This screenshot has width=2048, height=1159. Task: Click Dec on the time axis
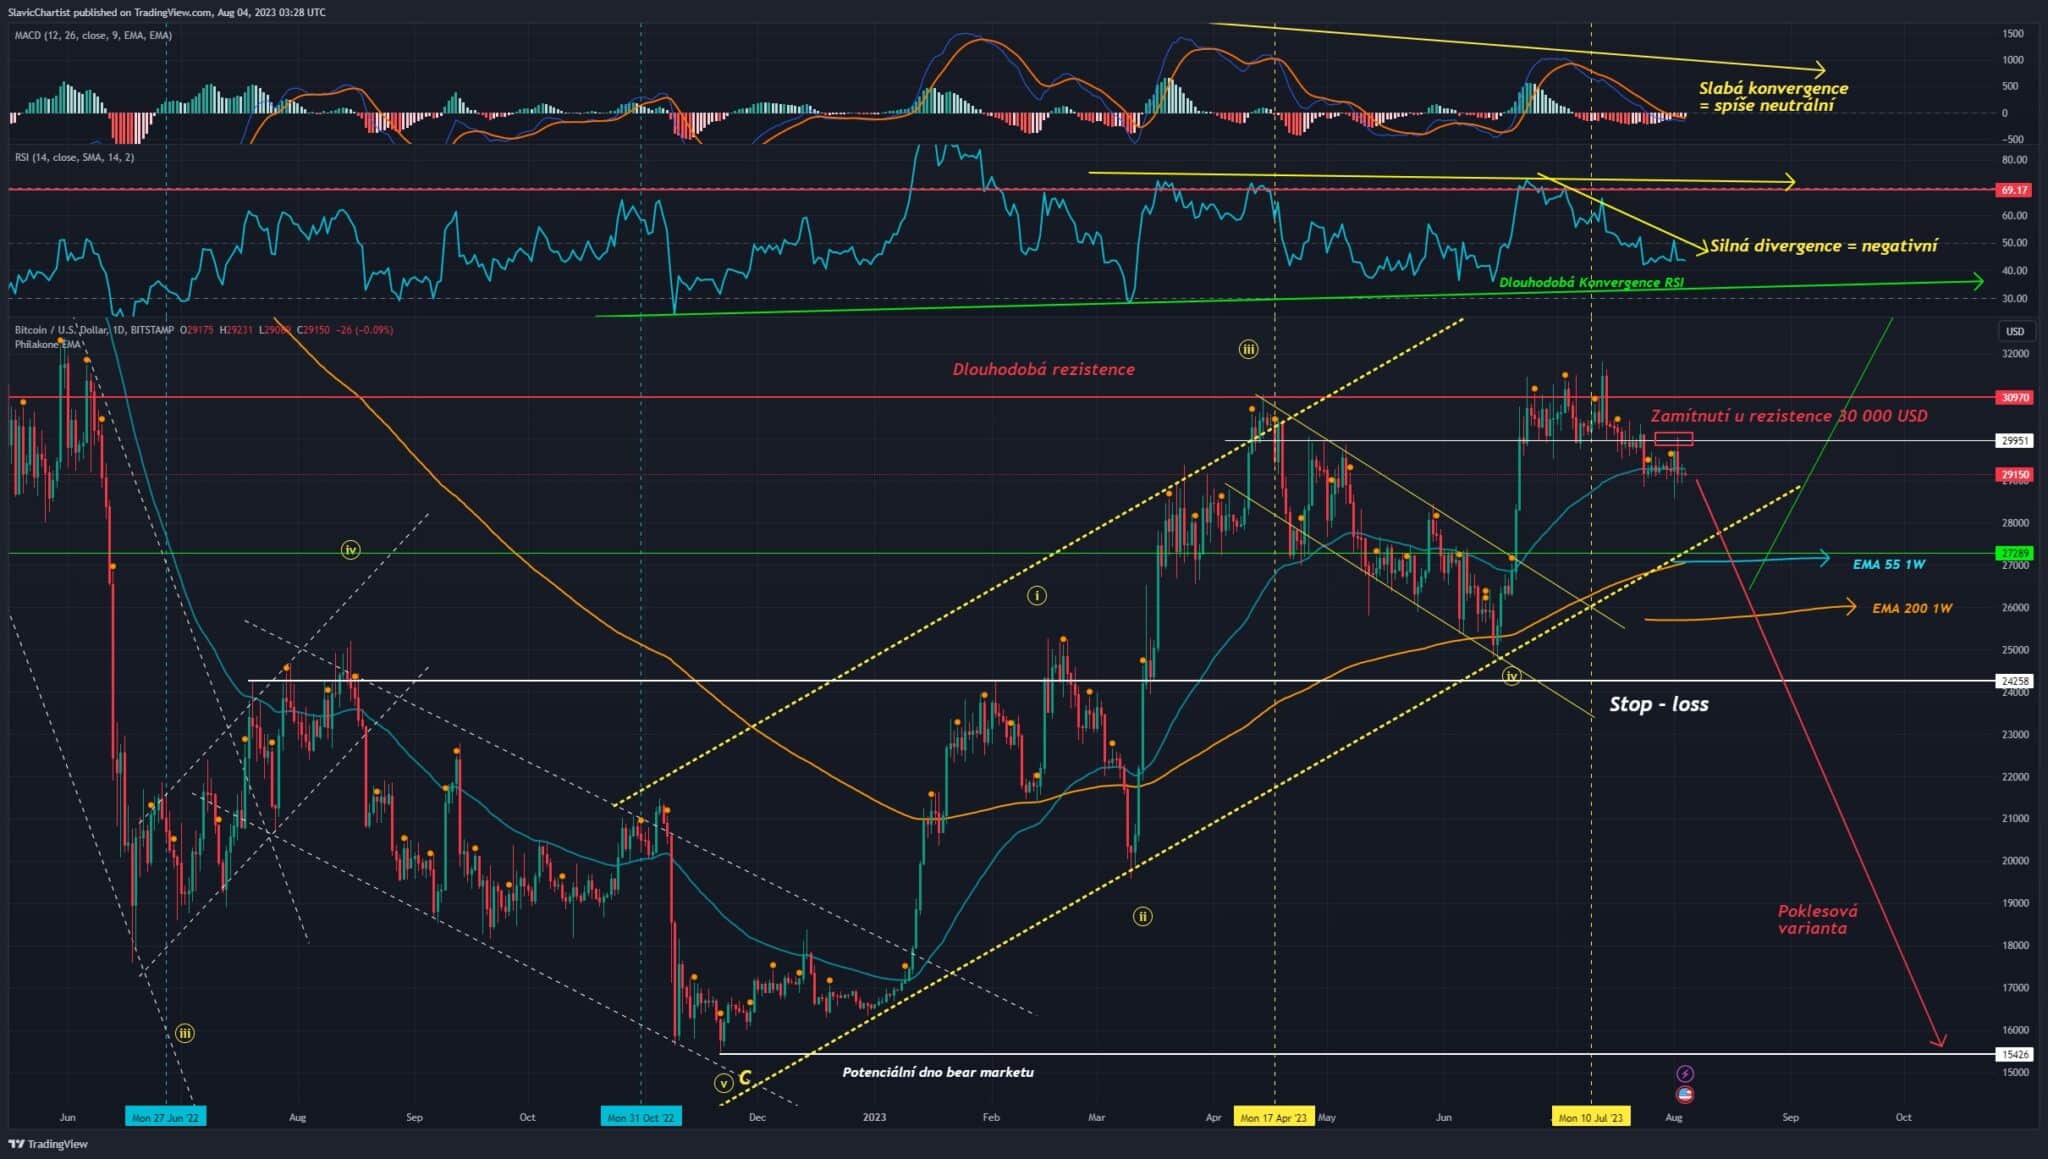[x=757, y=1117]
